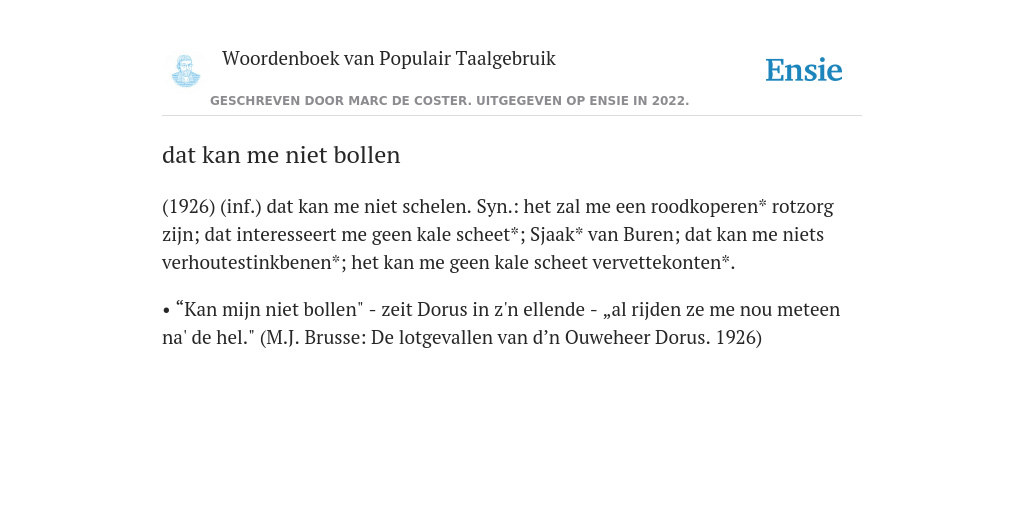
Task: Click the blue portrait avatar icon
Action: [185, 71]
